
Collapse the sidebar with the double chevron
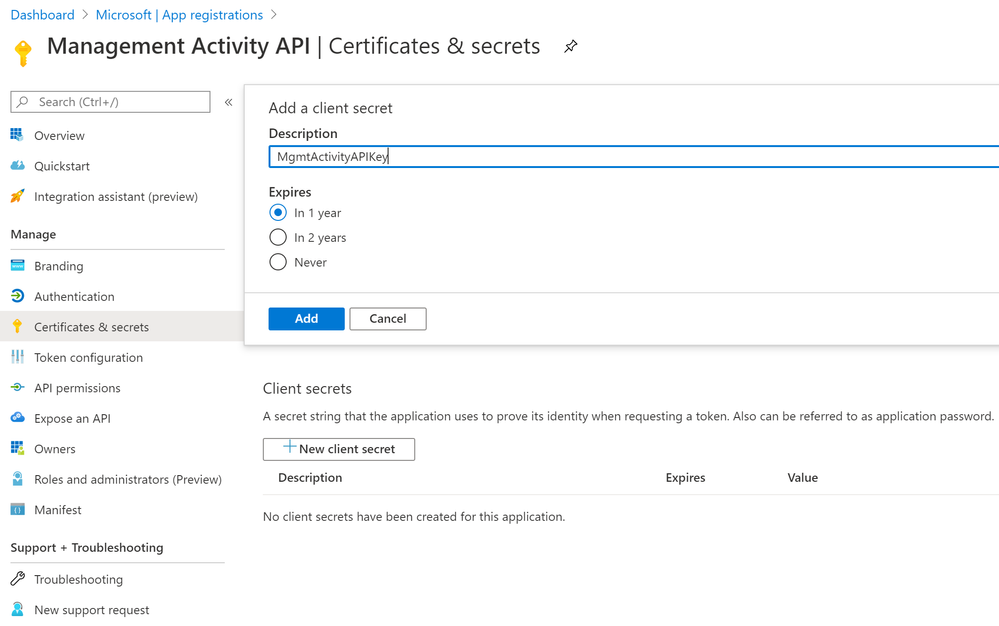(x=229, y=102)
